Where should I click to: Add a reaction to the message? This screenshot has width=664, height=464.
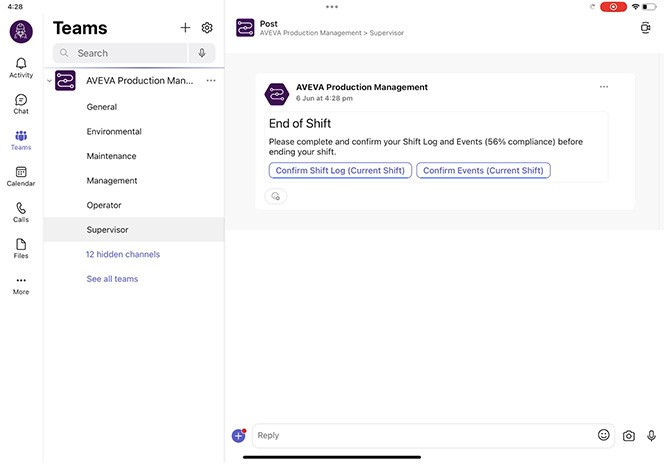coord(276,196)
